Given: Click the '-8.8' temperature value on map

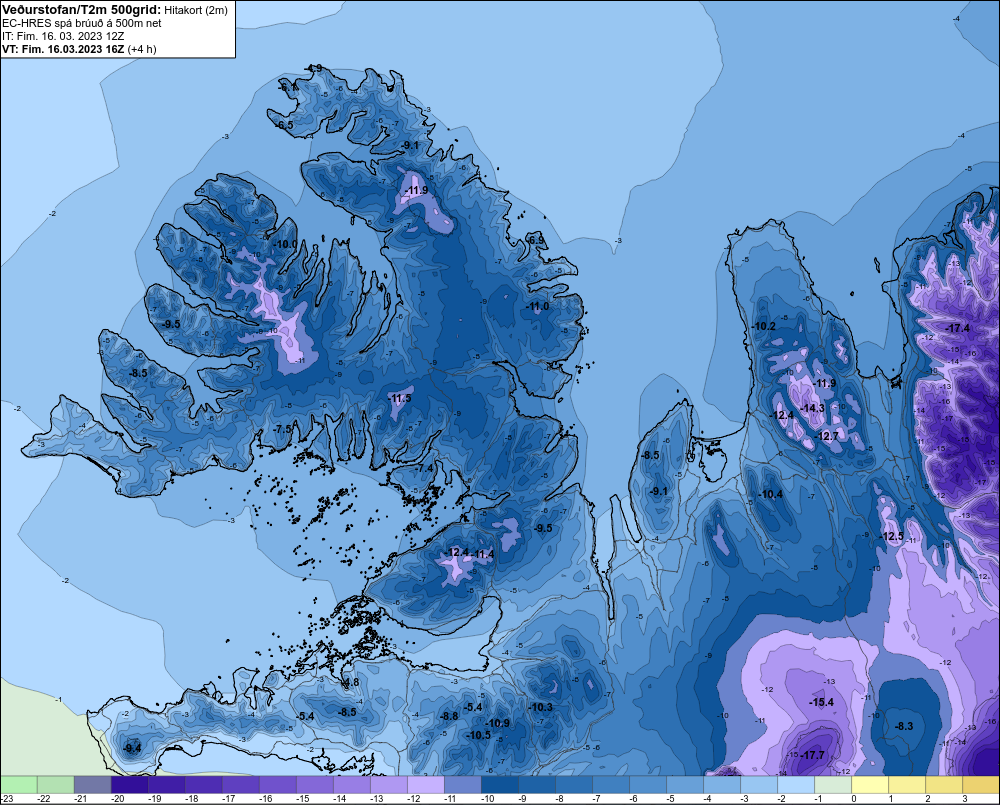Looking at the screenshot, I should tap(450, 716).
